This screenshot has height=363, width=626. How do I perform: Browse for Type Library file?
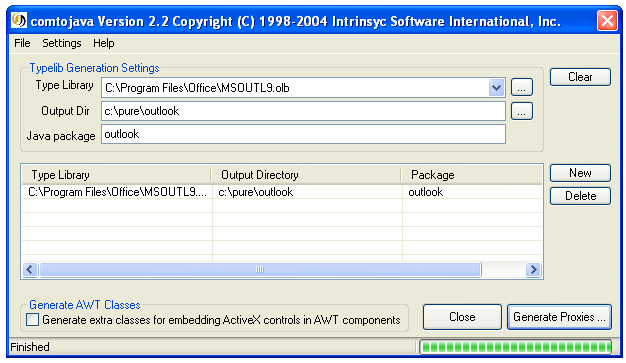(521, 87)
